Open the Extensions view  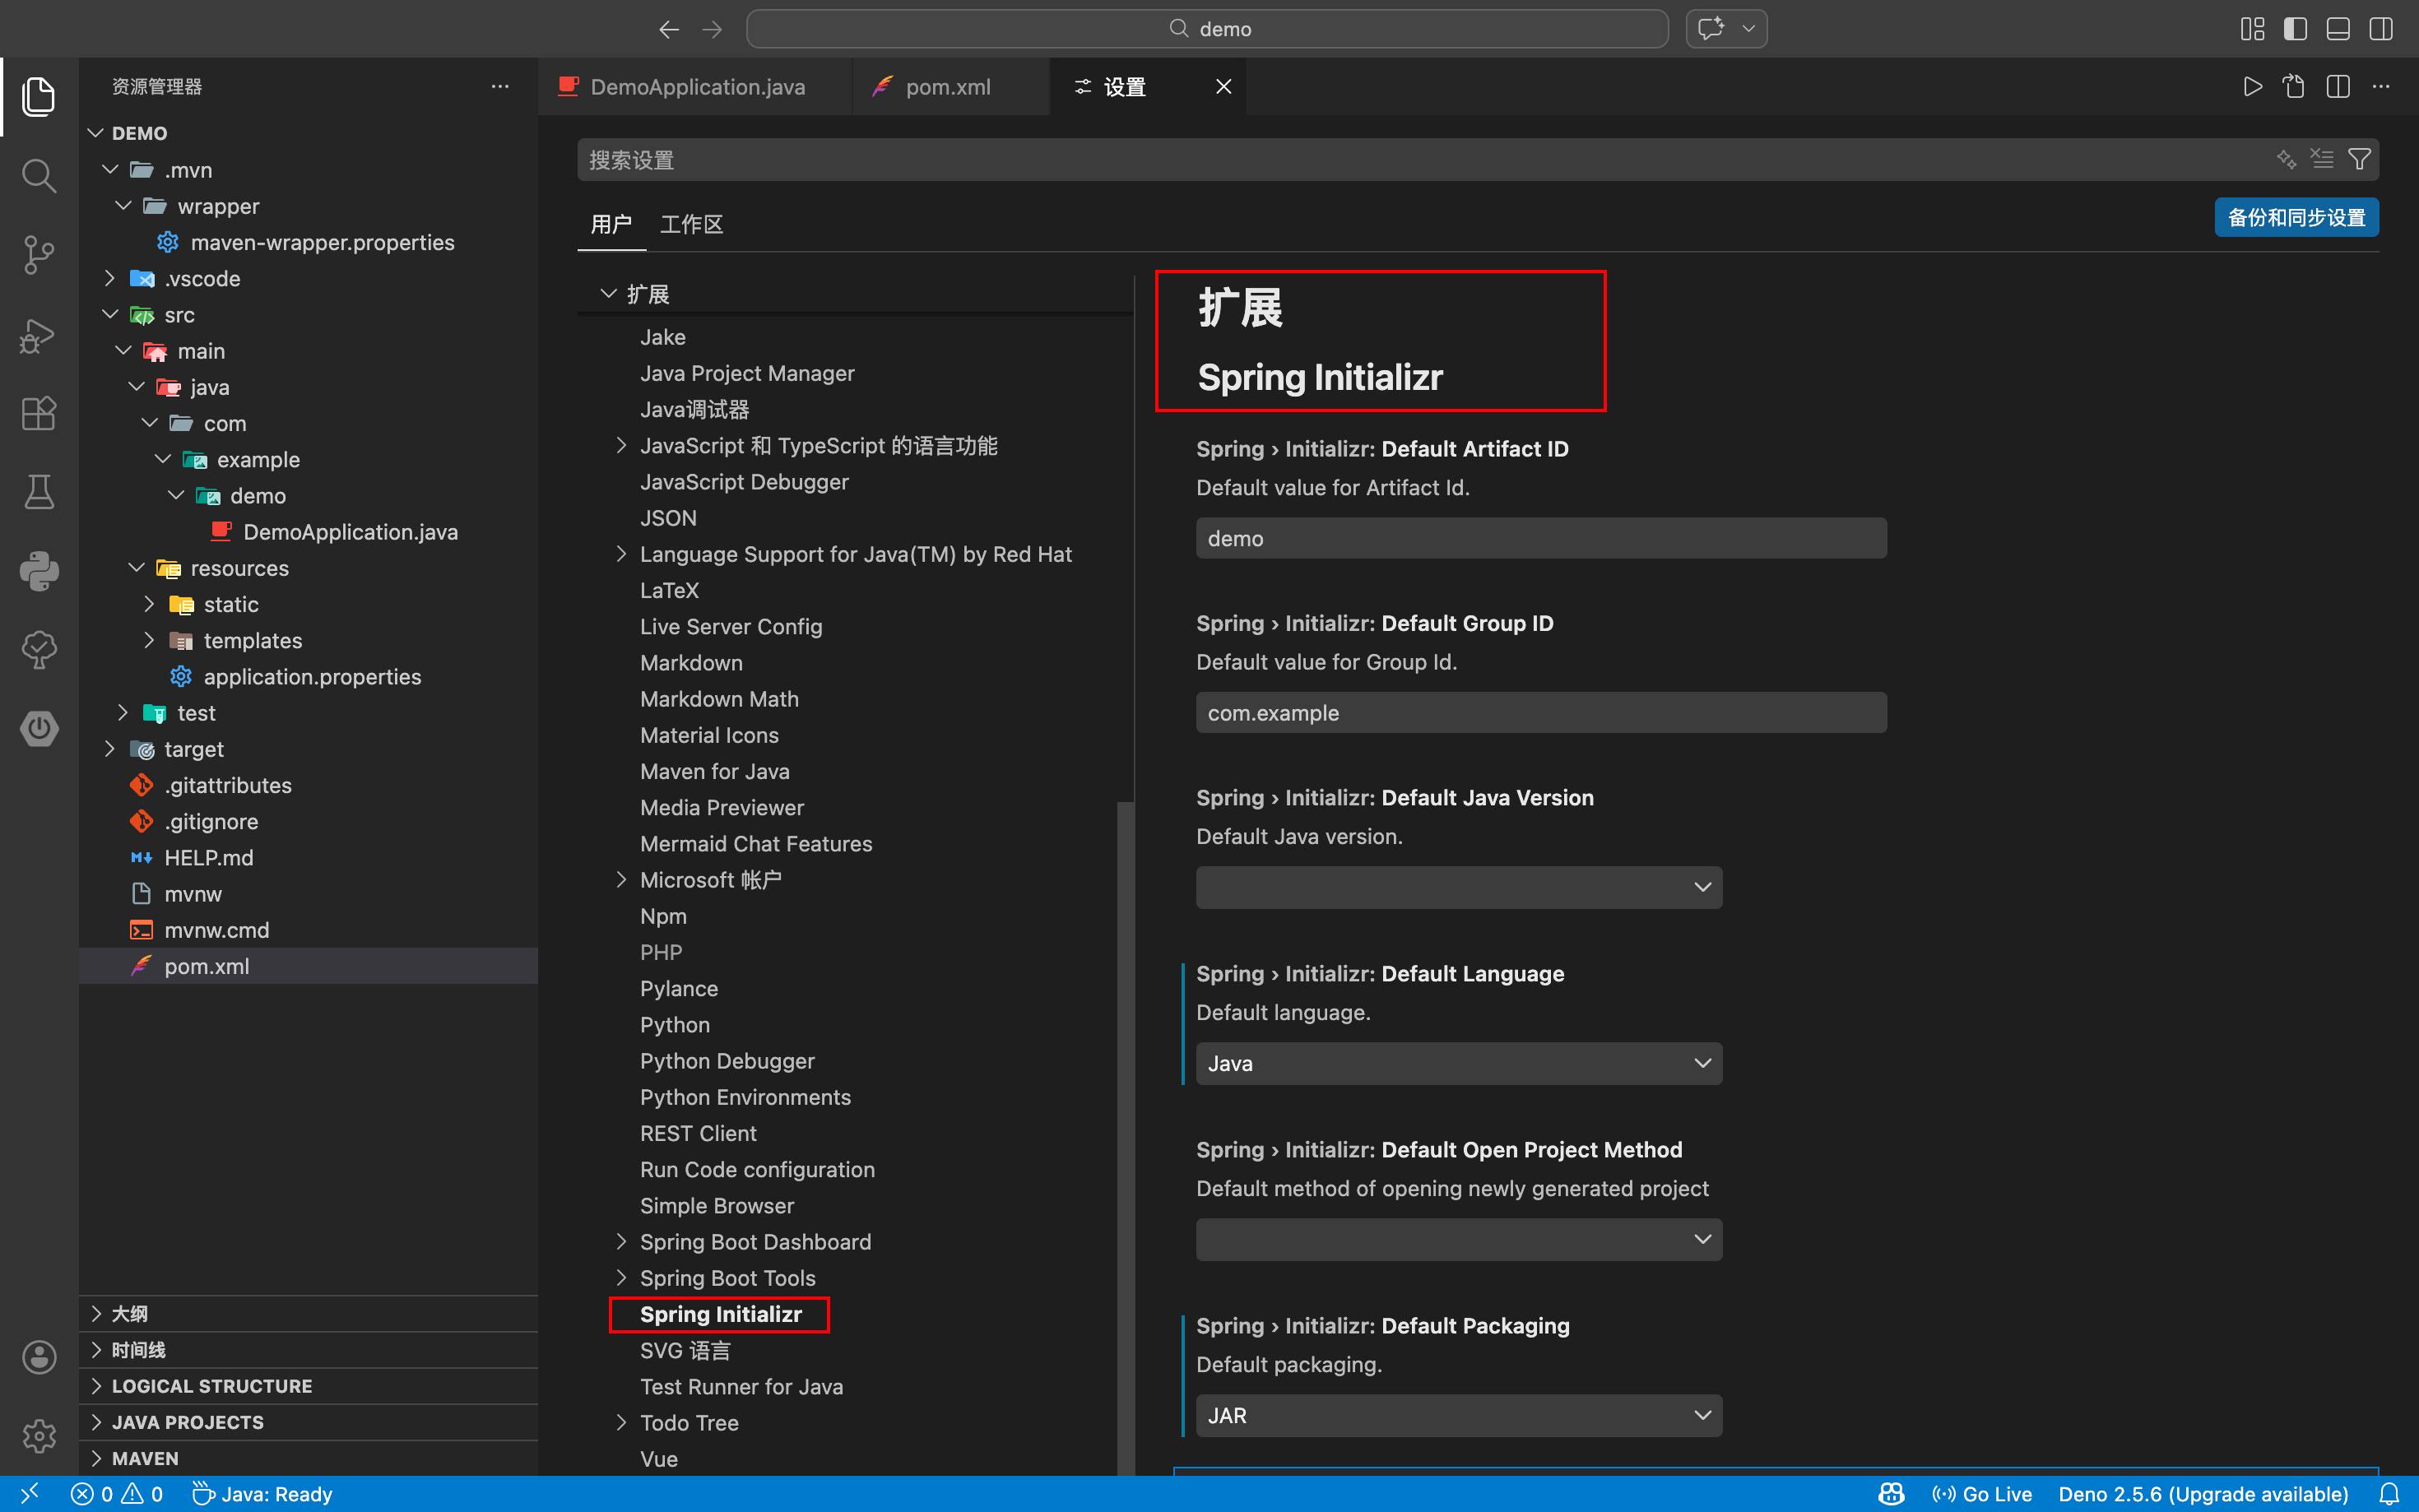point(39,413)
